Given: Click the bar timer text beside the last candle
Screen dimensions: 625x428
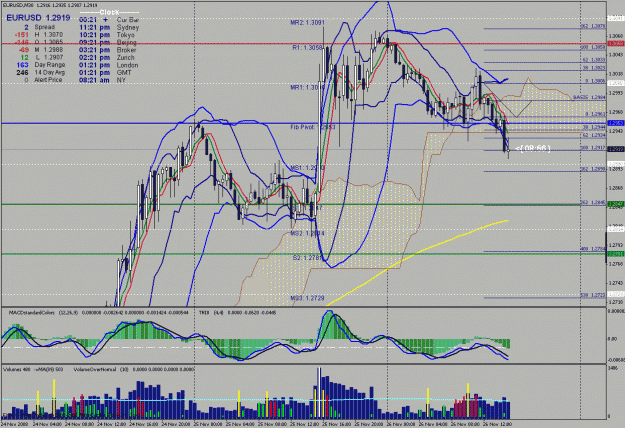Looking at the screenshot, I should [x=533, y=148].
